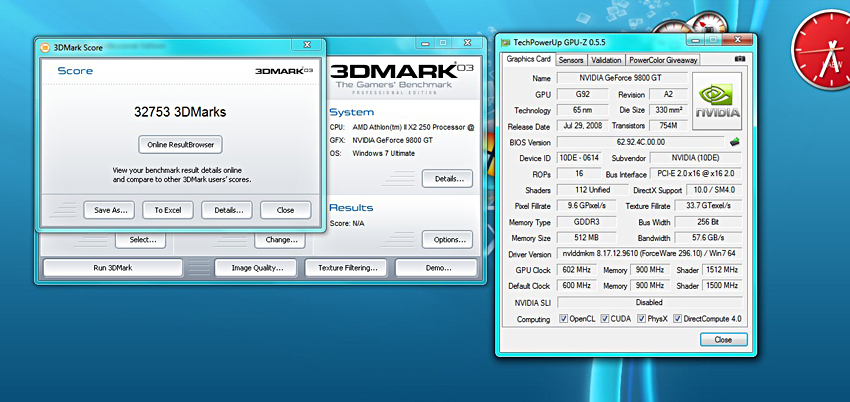Click the Score: N/A results text
Screen dimensions: 850x402
(347, 223)
